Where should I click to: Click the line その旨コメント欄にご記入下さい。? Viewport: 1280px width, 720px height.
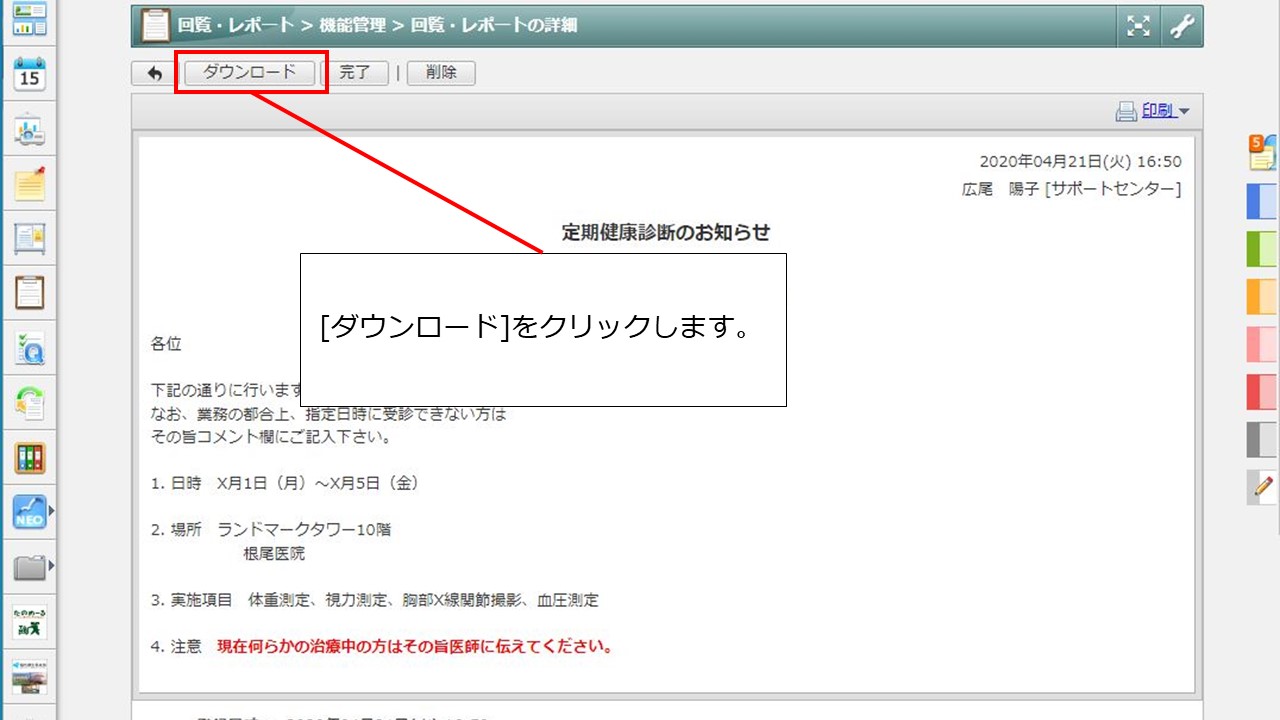[270, 437]
